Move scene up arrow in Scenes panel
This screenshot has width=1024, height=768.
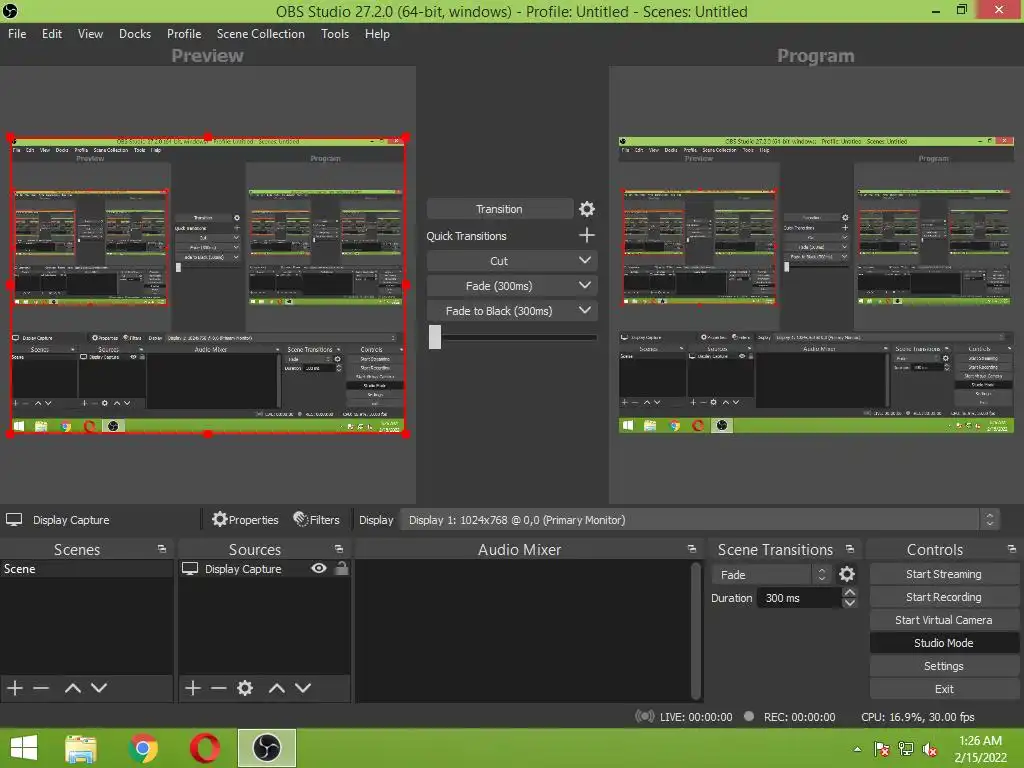(72, 688)
